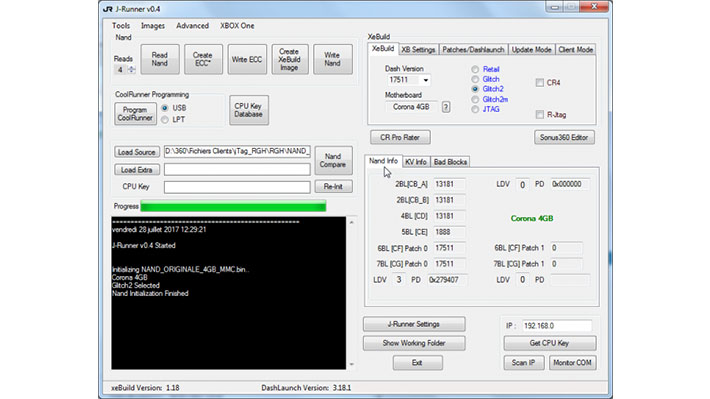Switch to the Client Mode tab
Image resolution: width=710 pixels, height=399 pixels.
[576, 50]
